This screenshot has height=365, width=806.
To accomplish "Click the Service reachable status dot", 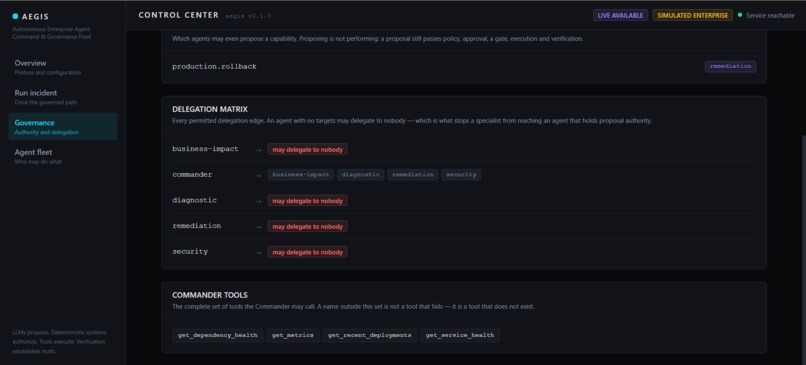I will (x=740, y=15).
